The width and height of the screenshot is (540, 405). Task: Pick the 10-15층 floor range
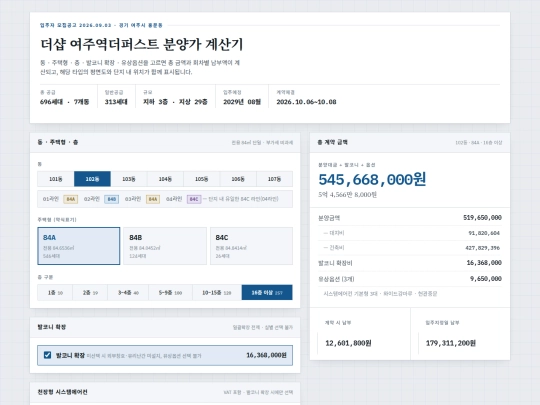(217, 293)
